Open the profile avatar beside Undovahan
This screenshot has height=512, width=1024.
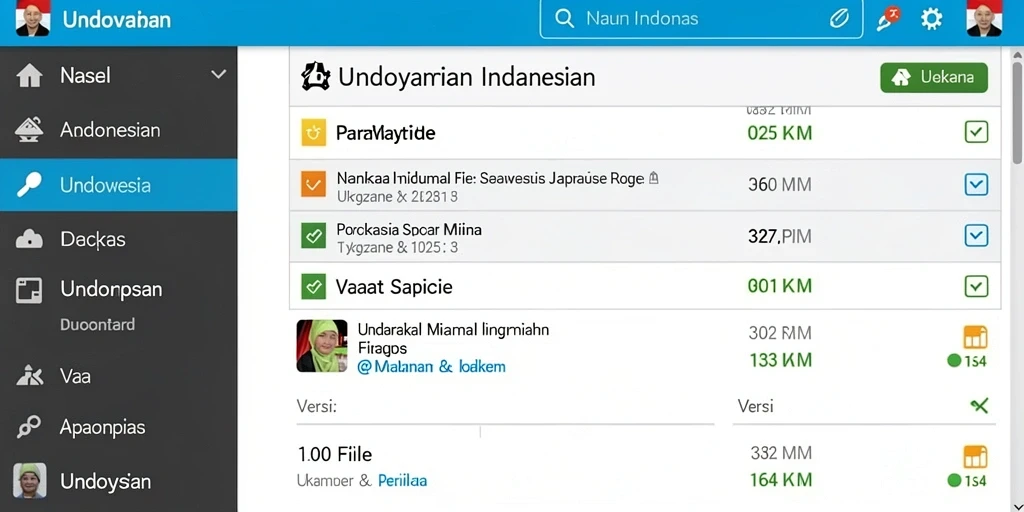pyautogui.click(x=32, y=18)
